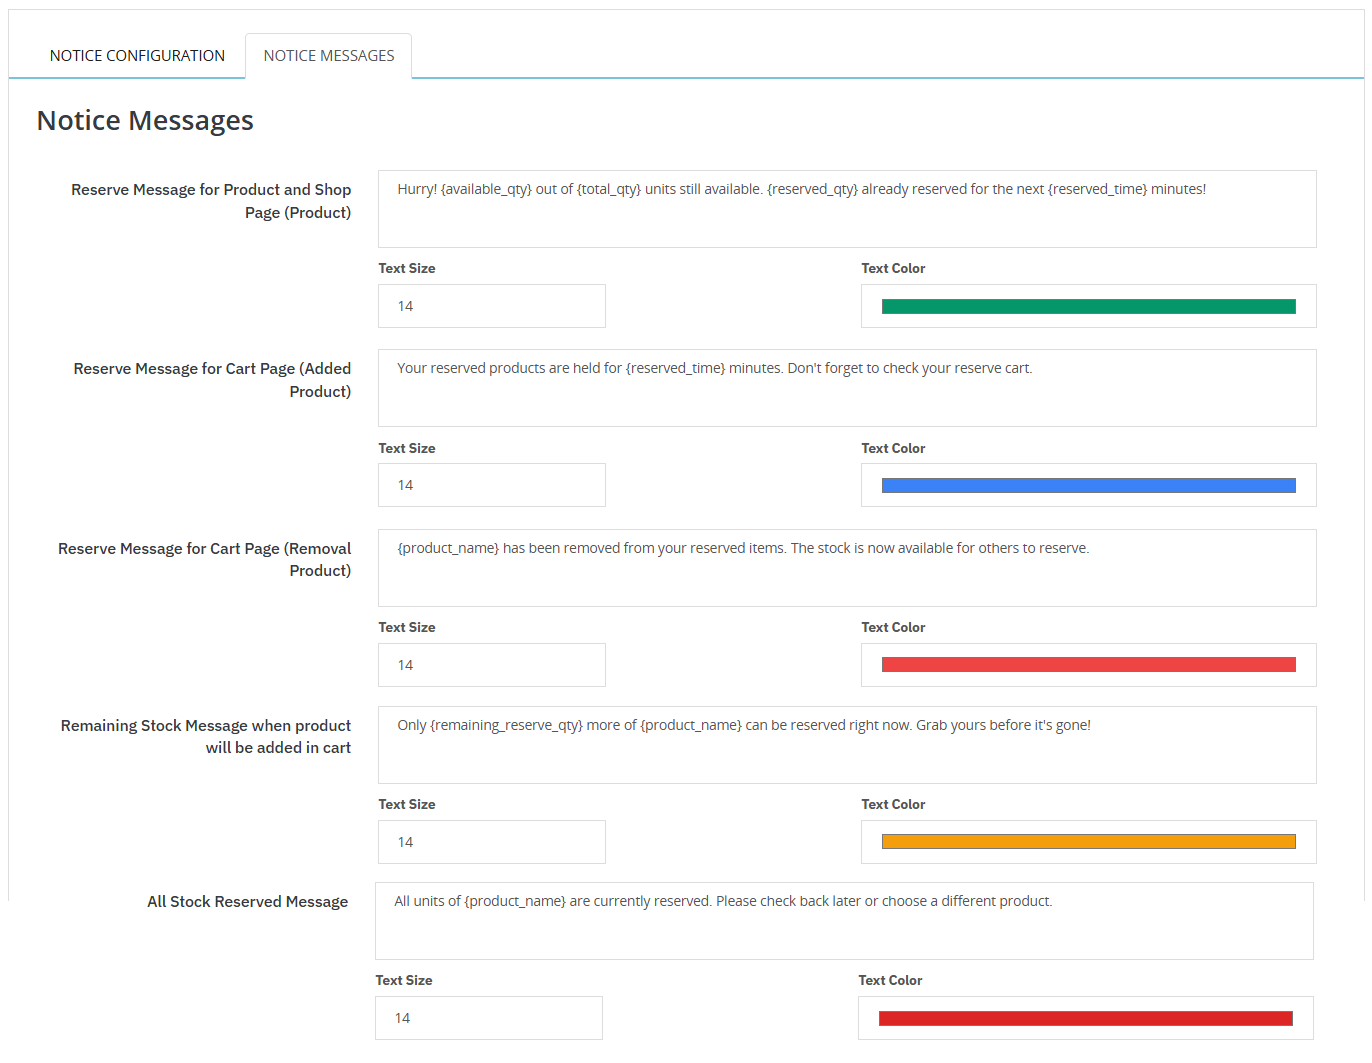Switch to the Notice Configuration tab
Image resolution: width=1372 pixels, height=1063 pixels.
point(137,56)
